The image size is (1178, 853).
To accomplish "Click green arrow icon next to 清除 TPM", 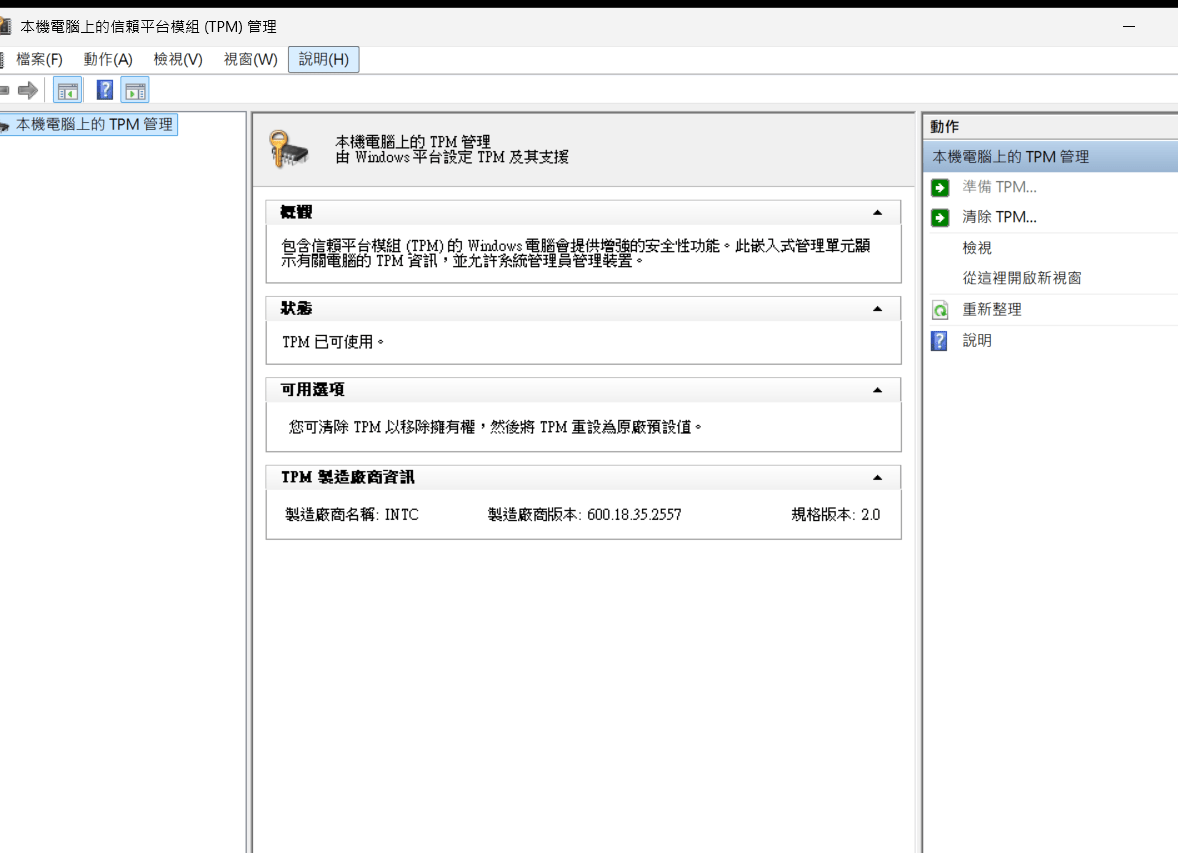I will pyautogui.click(x=940, y=218).
